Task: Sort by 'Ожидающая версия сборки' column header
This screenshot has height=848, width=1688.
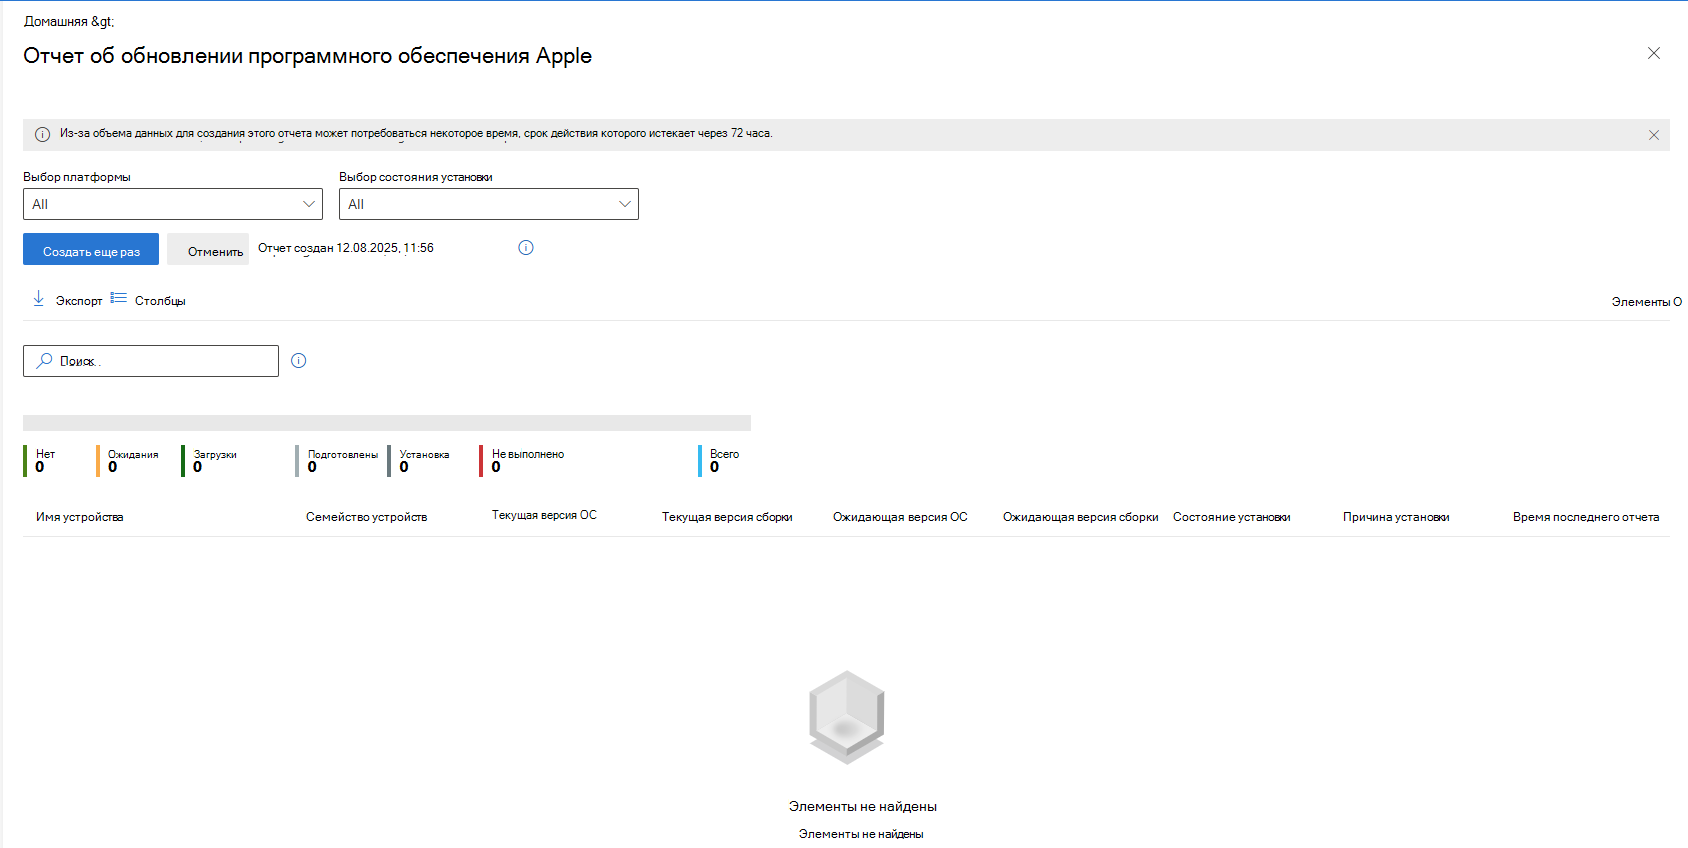Action: tap(1080, 517)
